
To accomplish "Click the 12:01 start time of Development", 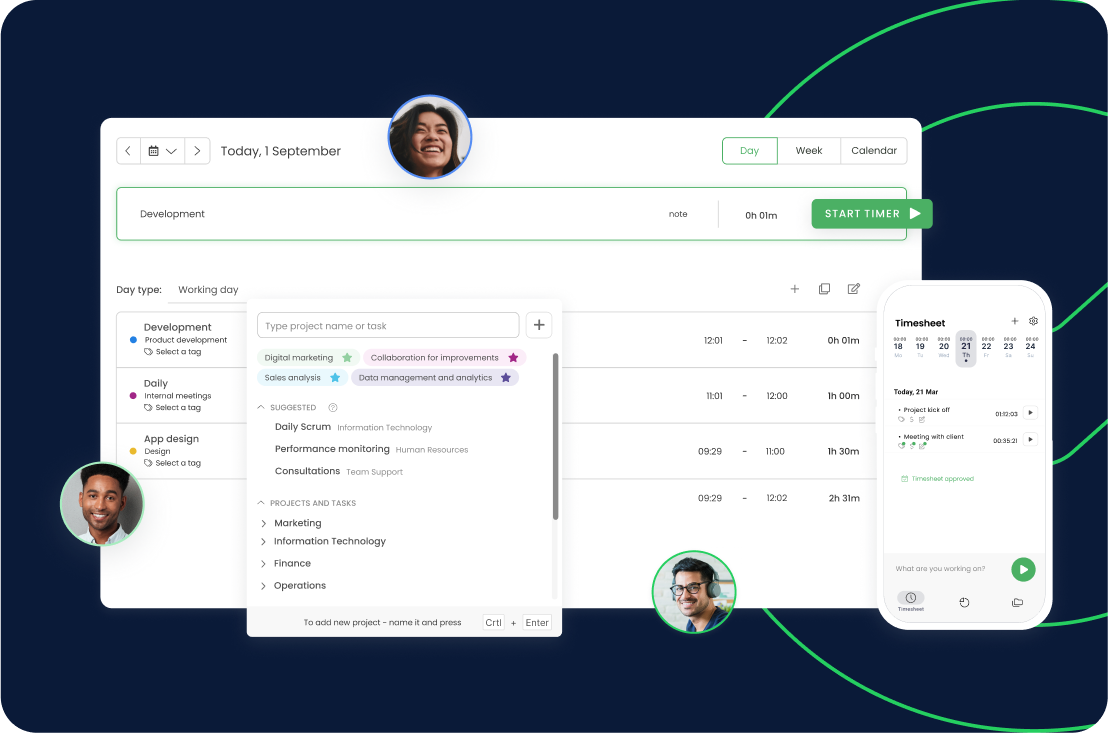I will (x=713, y=341).
